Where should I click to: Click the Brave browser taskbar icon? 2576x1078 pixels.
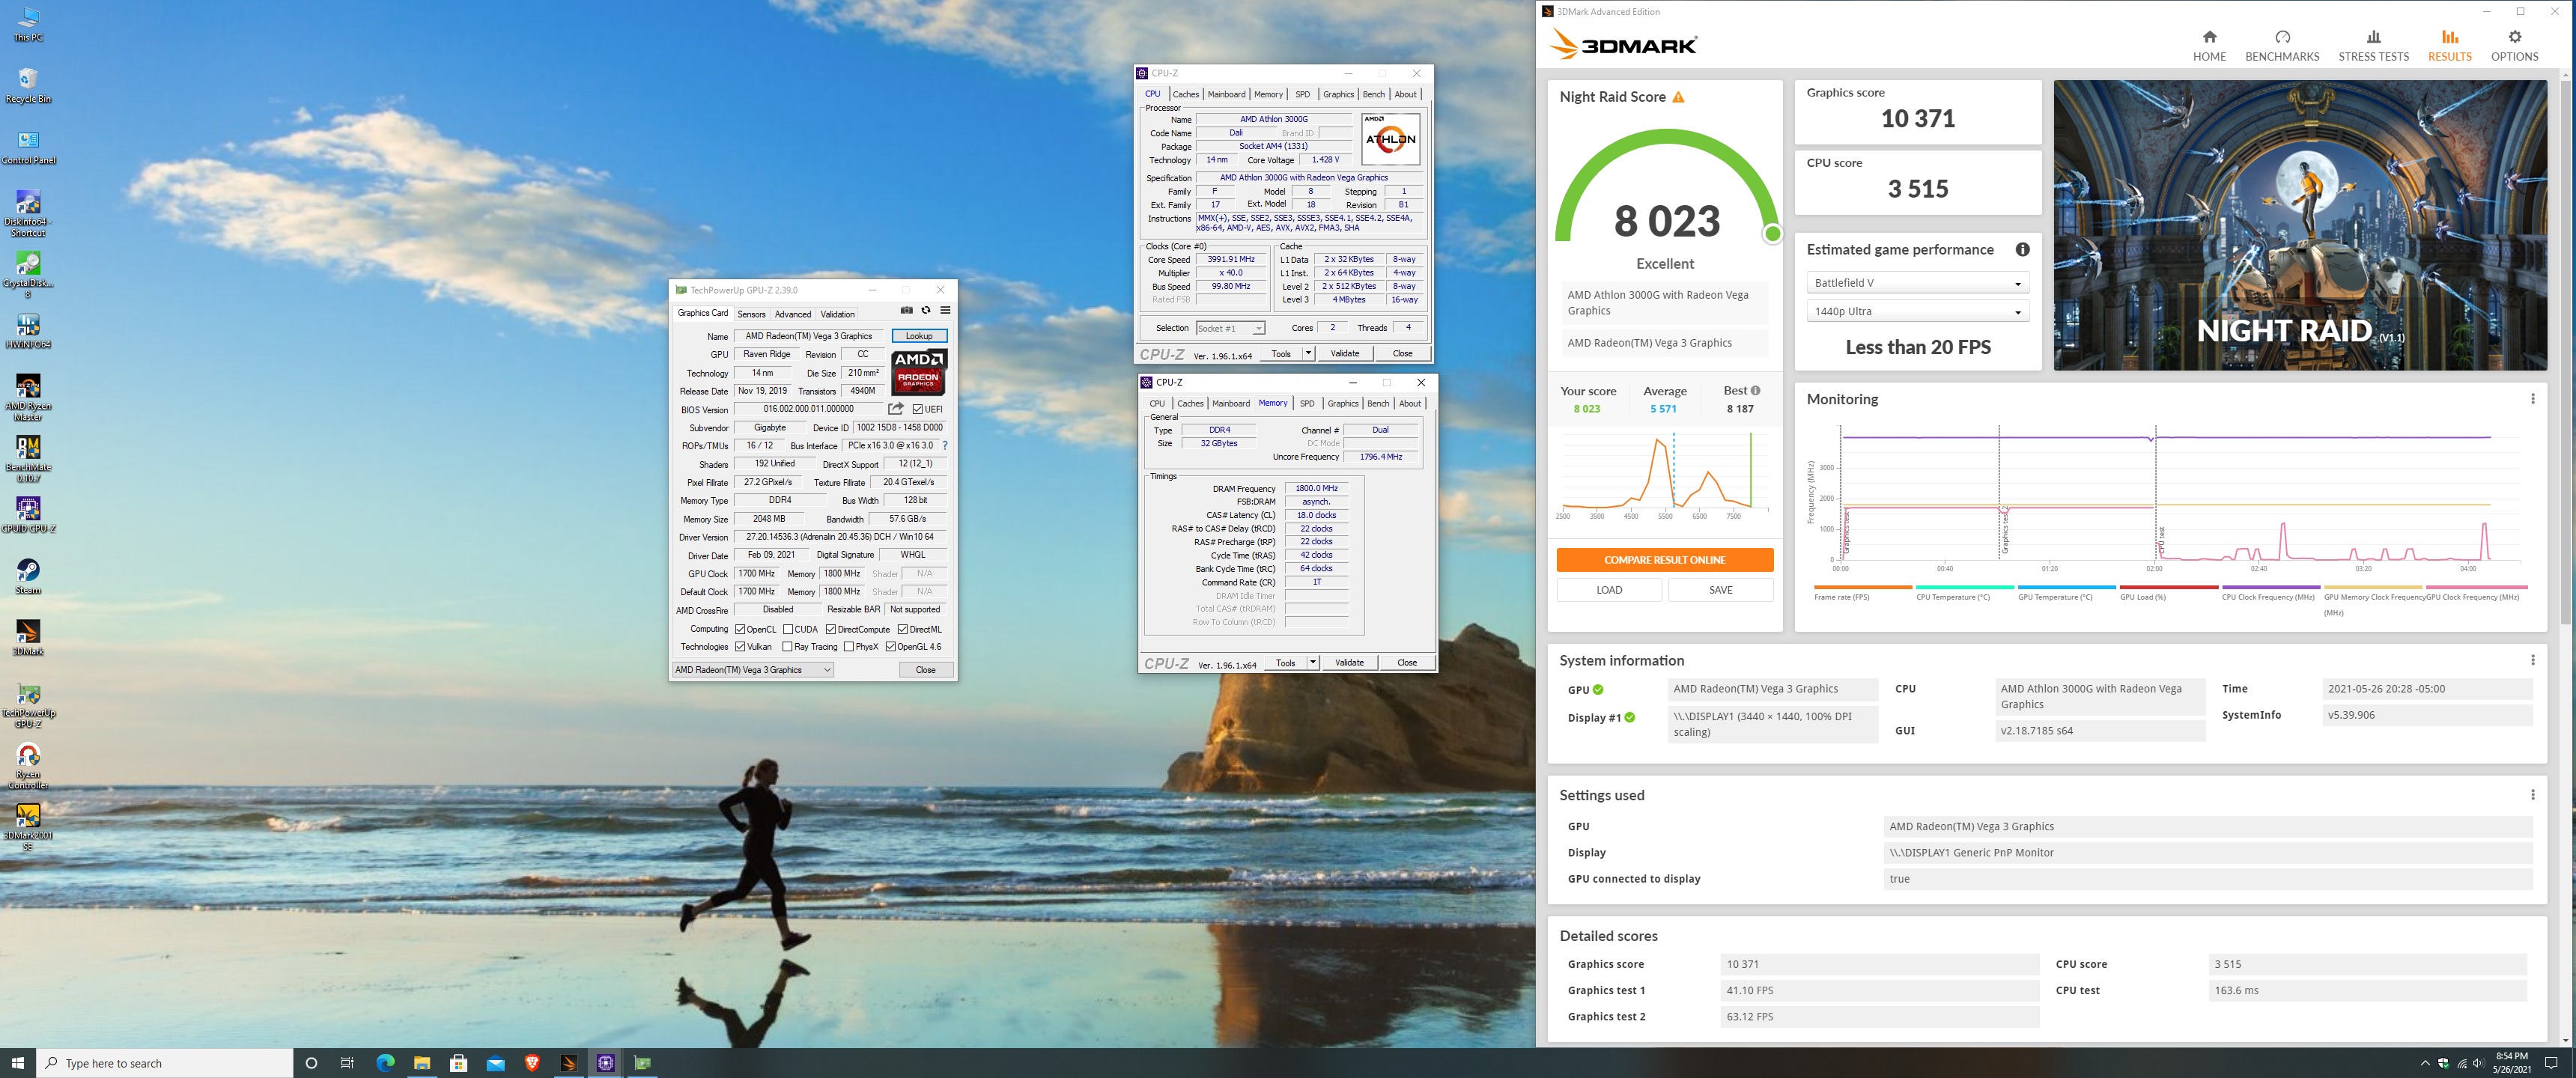pos(532,1063)
